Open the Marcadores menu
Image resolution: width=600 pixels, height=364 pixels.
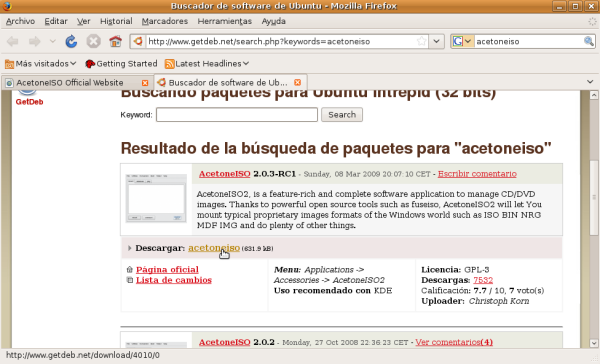[x=165, y=21]
